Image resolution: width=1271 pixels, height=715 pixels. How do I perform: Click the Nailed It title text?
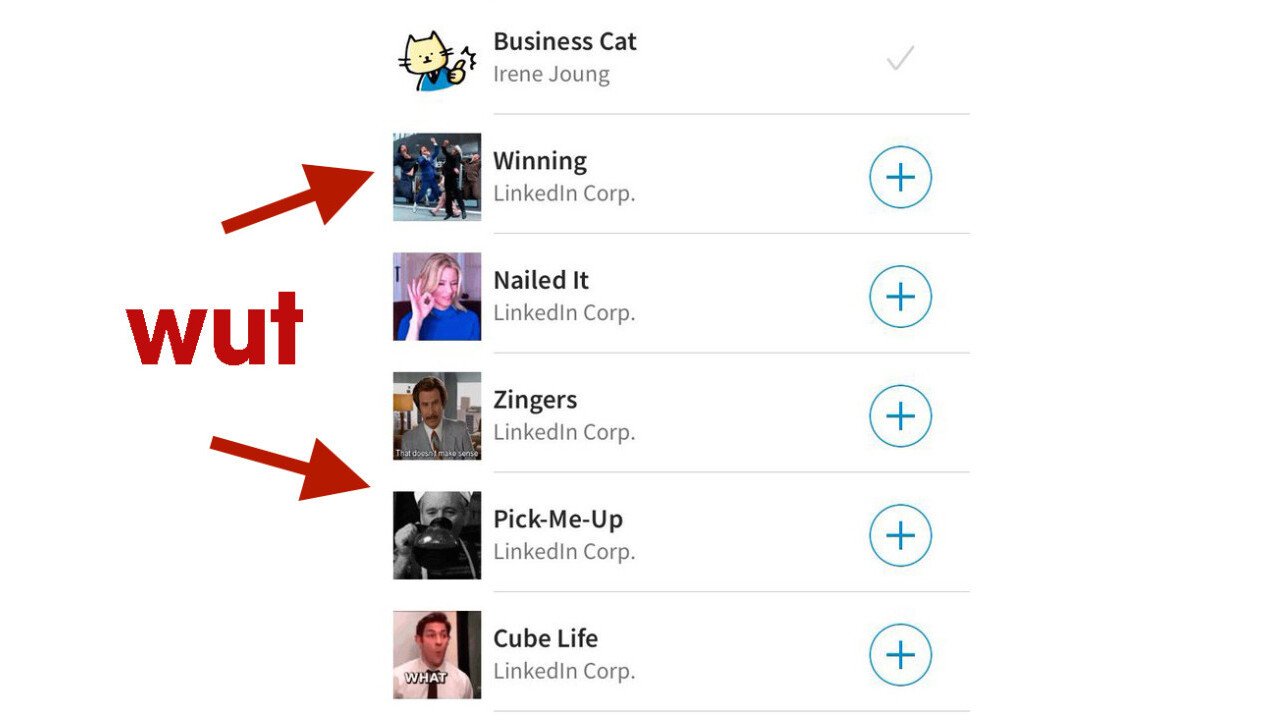click(541, 280)
